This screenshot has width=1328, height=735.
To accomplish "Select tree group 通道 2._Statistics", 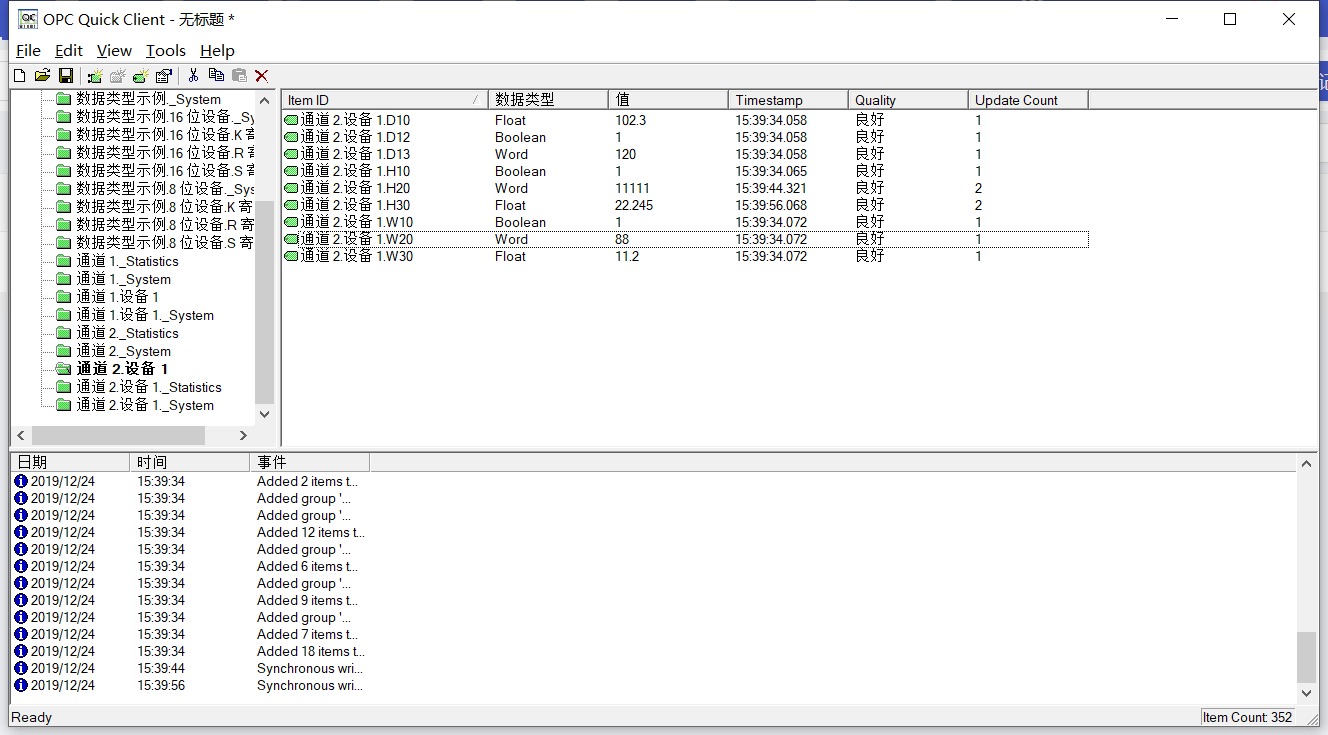I will pos(127,333).
